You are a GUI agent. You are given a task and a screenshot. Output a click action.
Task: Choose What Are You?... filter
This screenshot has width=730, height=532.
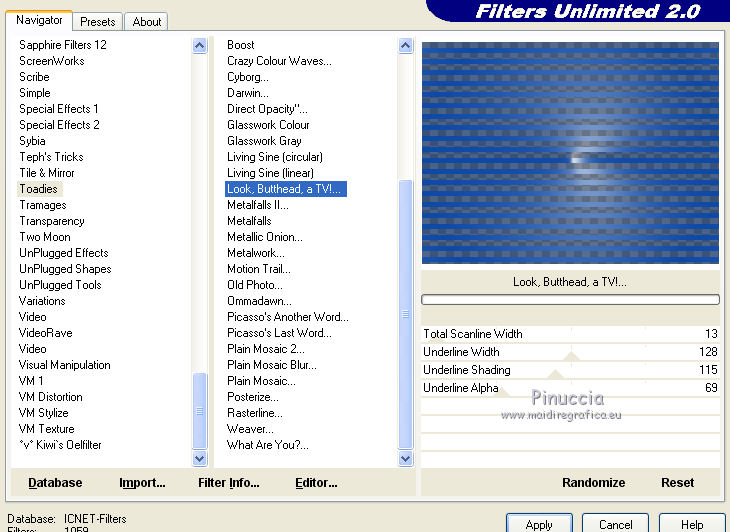tap(268, 445)
